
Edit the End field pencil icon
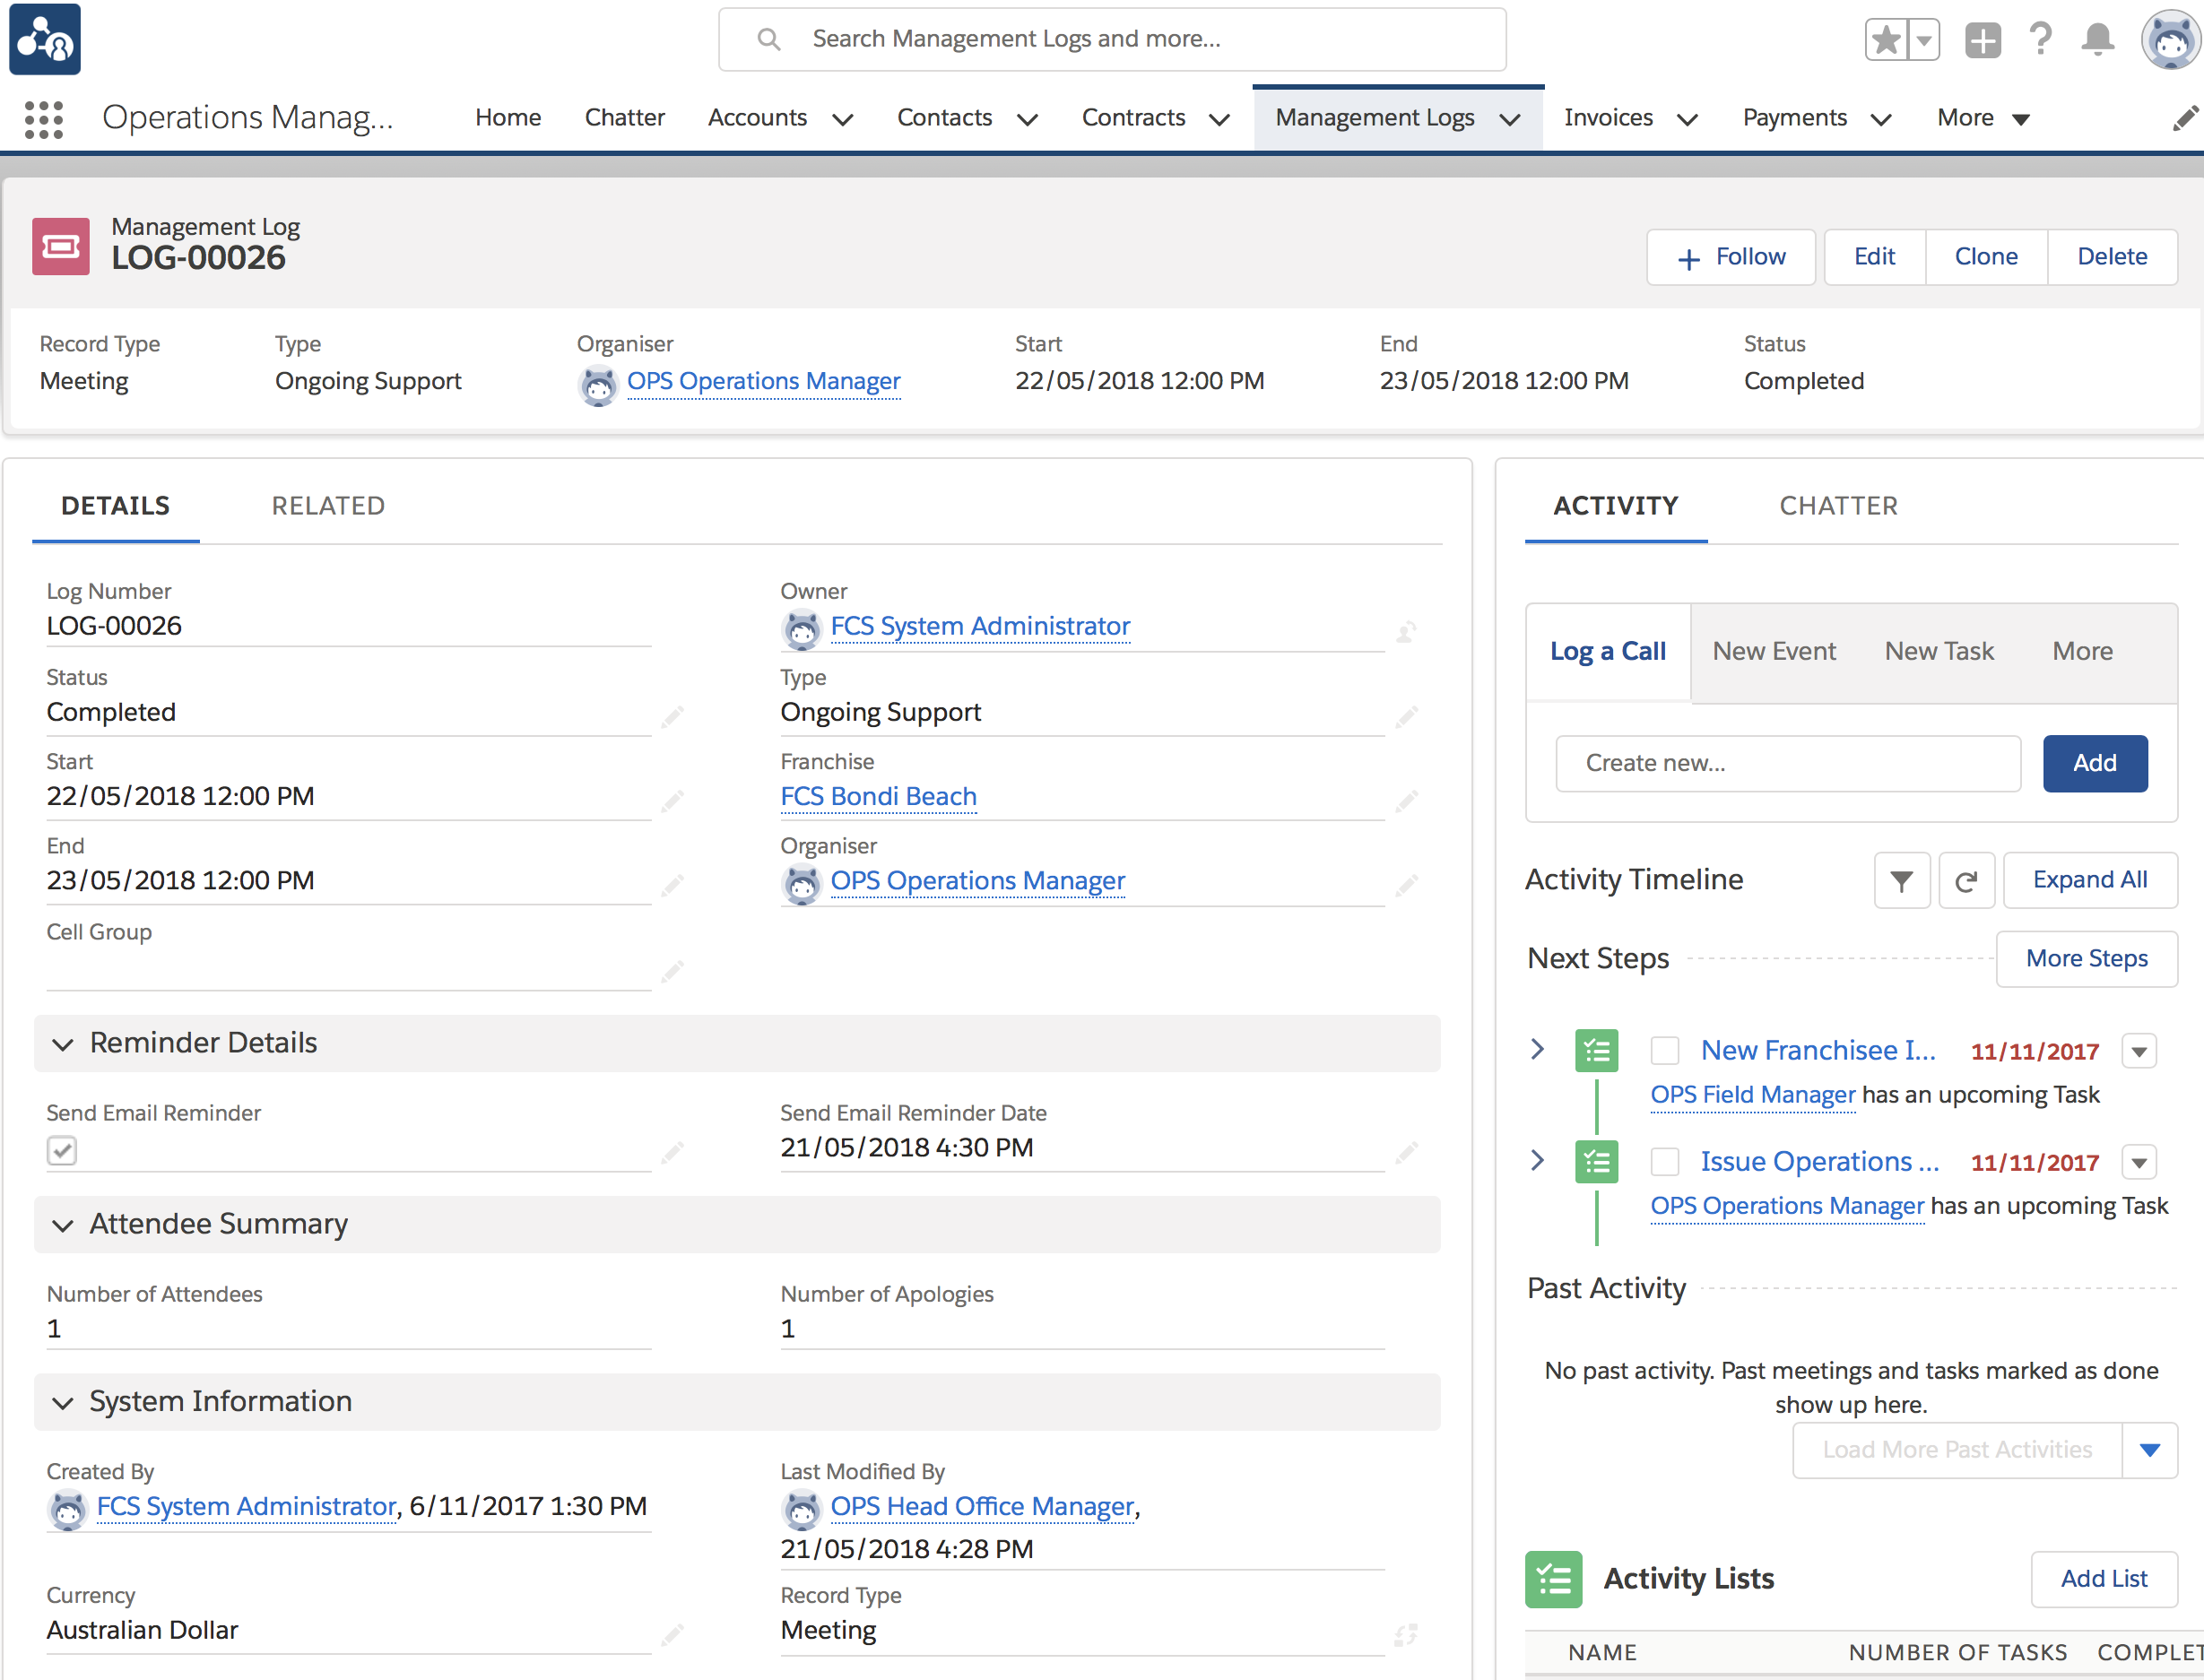pos(672,885)
